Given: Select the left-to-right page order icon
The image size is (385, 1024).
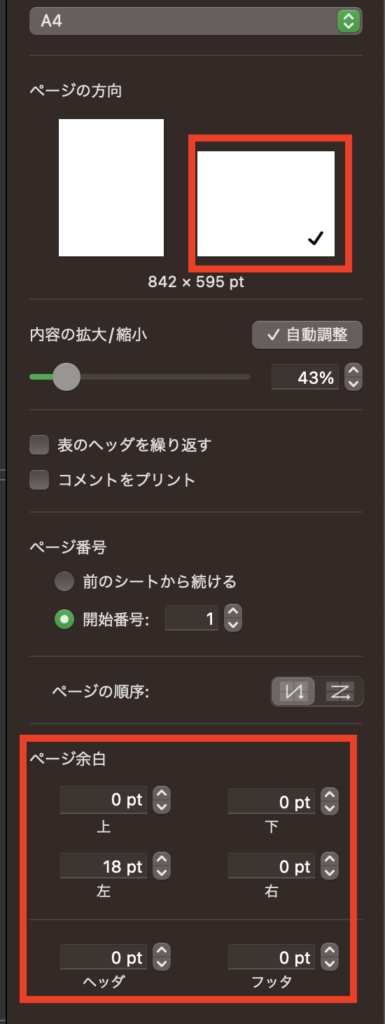Looking at the screenshot, I should (339, 691).
